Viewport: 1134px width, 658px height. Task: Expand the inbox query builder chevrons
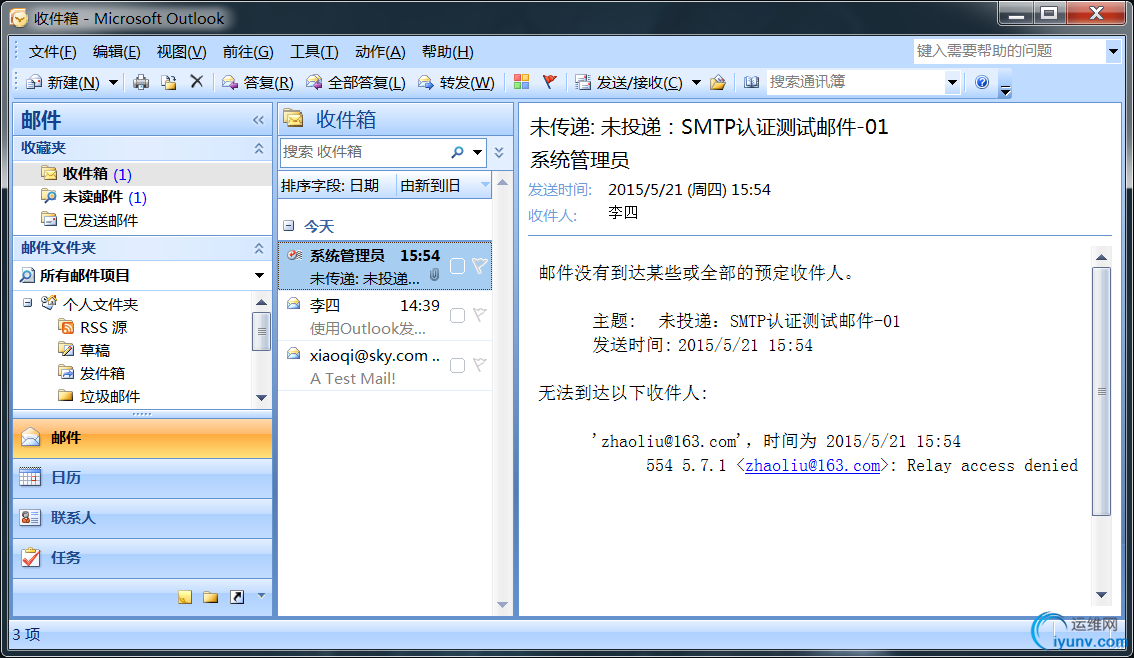[499, 152]
